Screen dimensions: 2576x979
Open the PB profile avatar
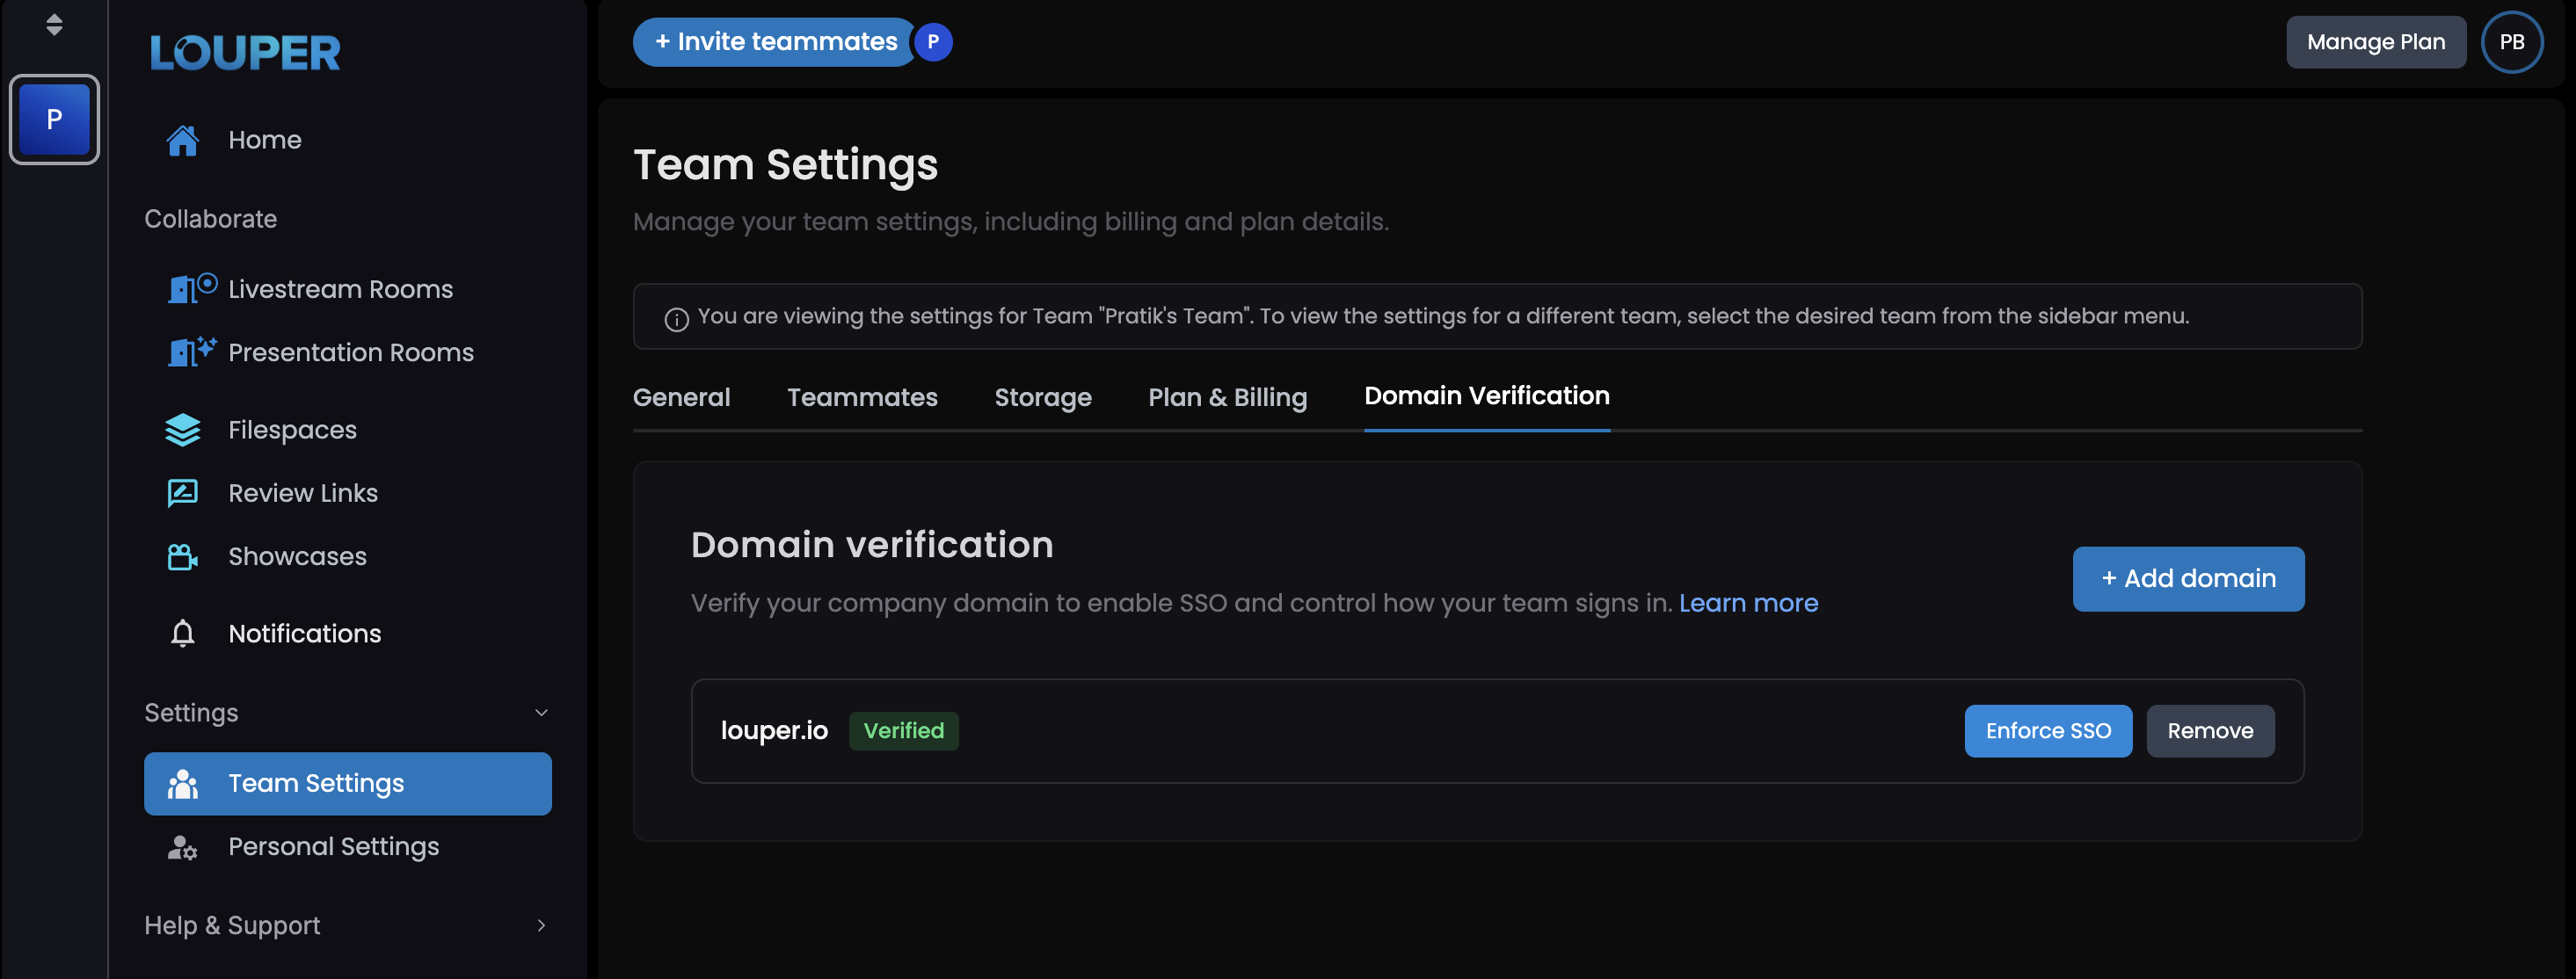pos(2511,42)
